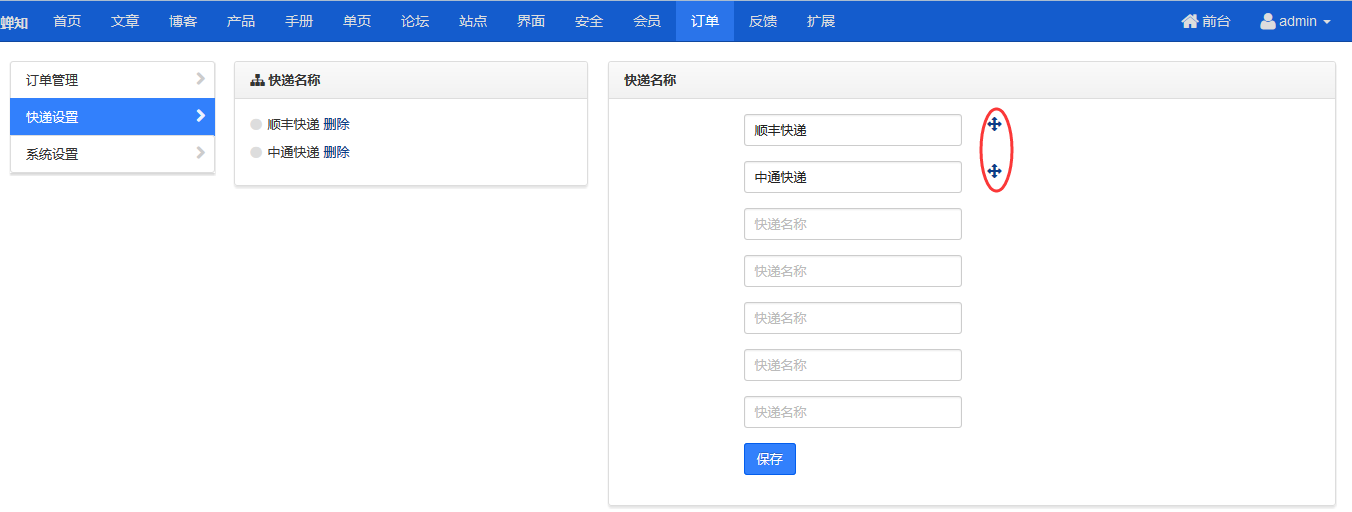1352x512 pixels.
Task: Select the grey bullet beside 顺丰快递
Action: pyautogui.click(x=256, y=125)
